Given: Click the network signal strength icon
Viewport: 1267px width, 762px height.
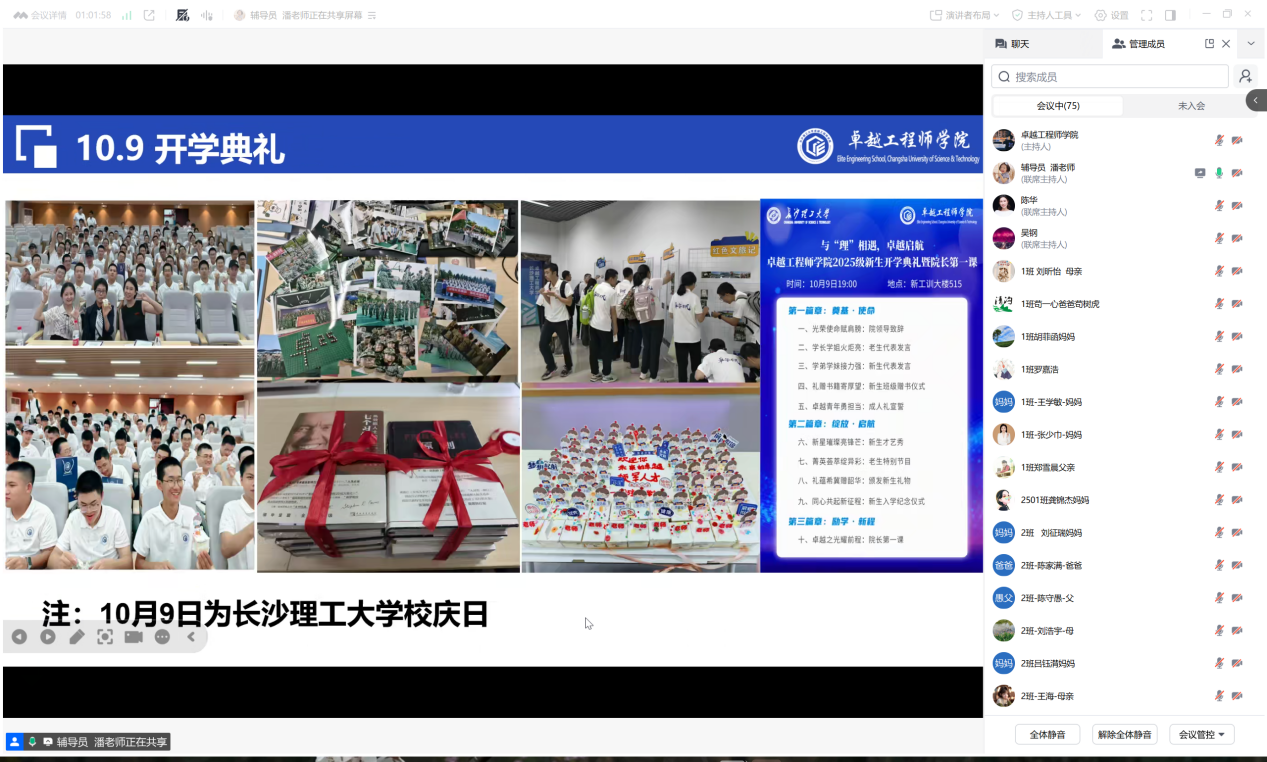Looking at the screenshot, I should coord(127,15).
